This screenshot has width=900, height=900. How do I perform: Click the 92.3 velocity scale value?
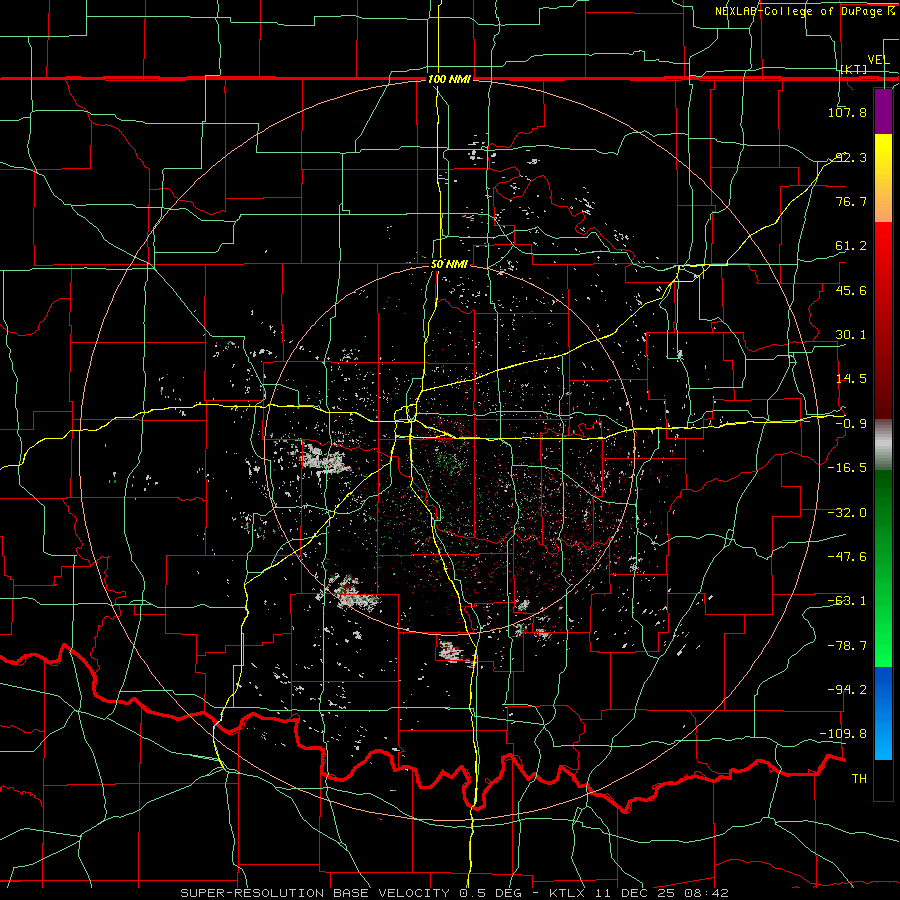pyautogui.click(x=851, y=157)
